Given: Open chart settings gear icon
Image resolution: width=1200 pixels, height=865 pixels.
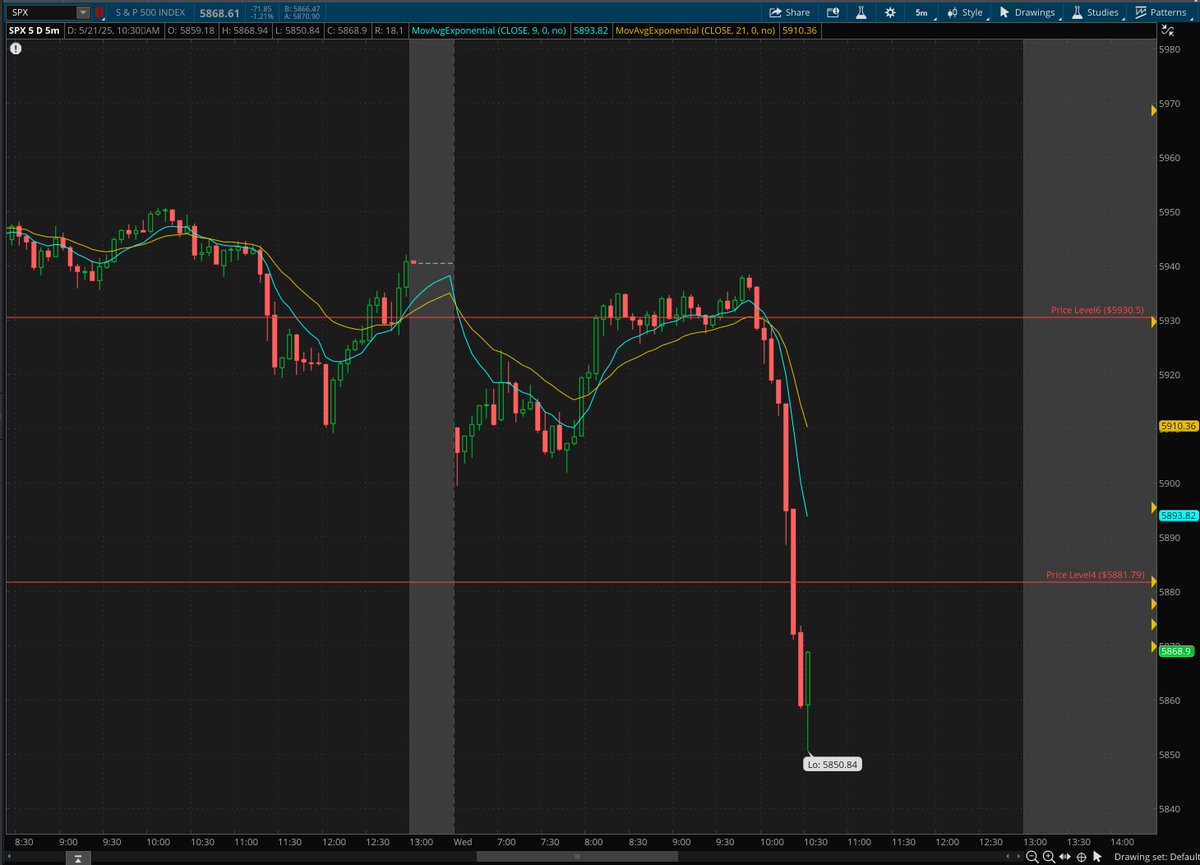Looking at the screenshot, I should (889, 13).
